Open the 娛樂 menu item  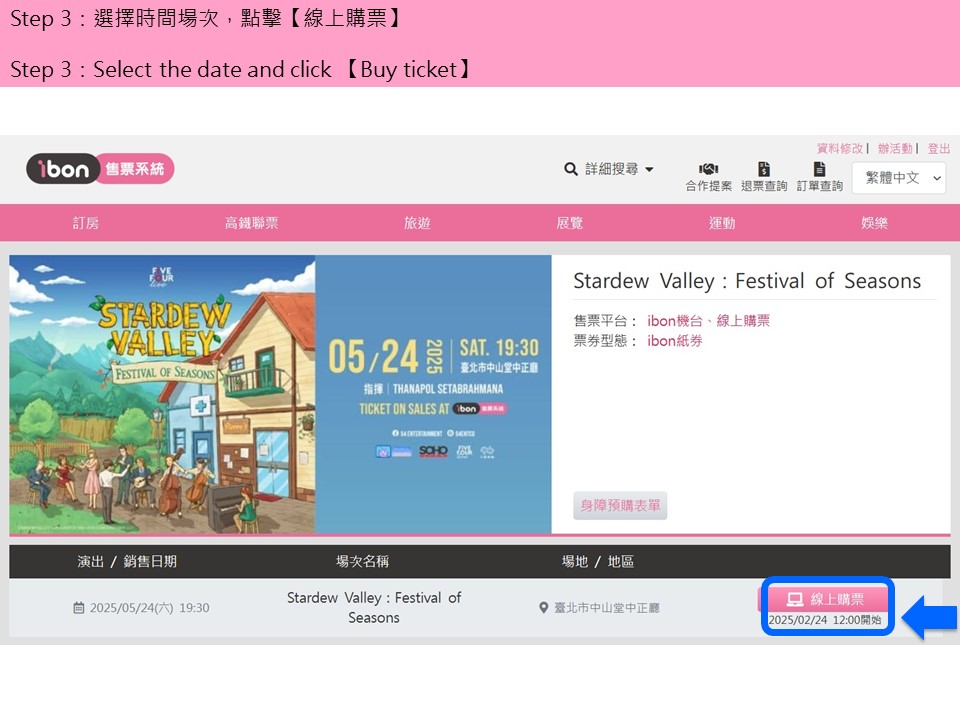click(x=874, y=223)
